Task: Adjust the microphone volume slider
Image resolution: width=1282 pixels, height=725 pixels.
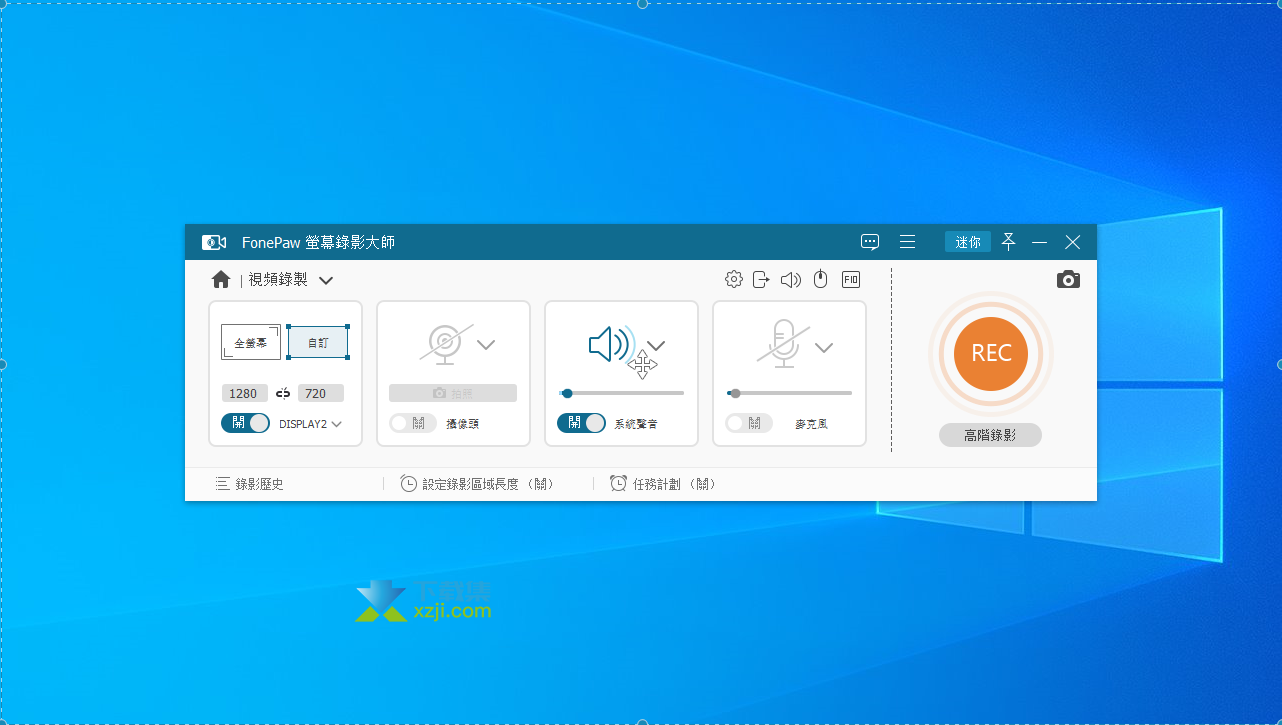Action: (790, 393)
